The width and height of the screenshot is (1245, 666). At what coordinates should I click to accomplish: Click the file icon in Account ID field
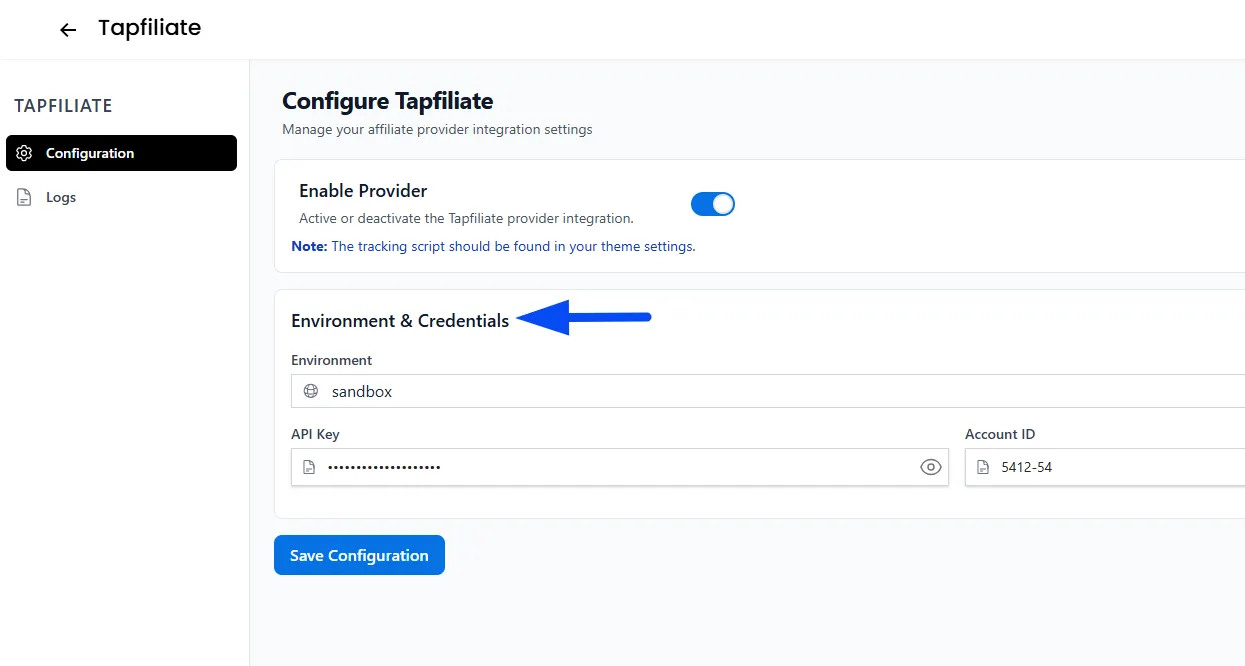coord(983,467)
